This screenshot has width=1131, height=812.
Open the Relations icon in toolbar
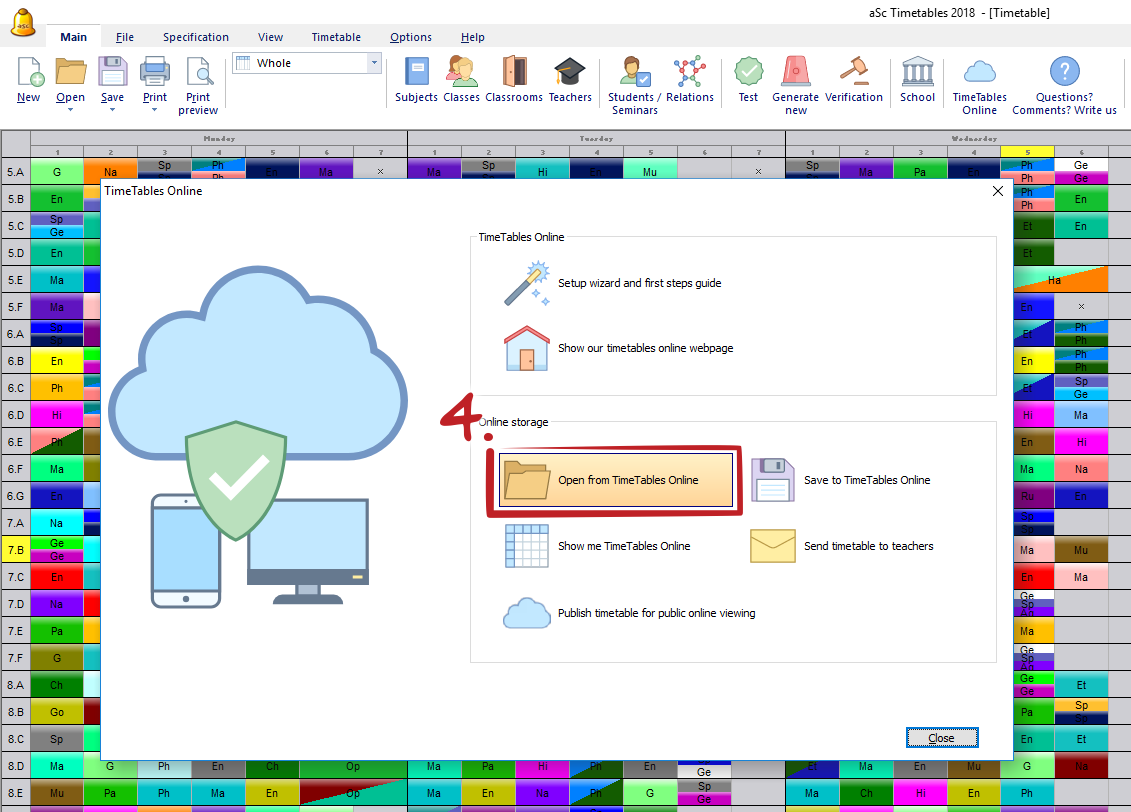coord(689,73)
